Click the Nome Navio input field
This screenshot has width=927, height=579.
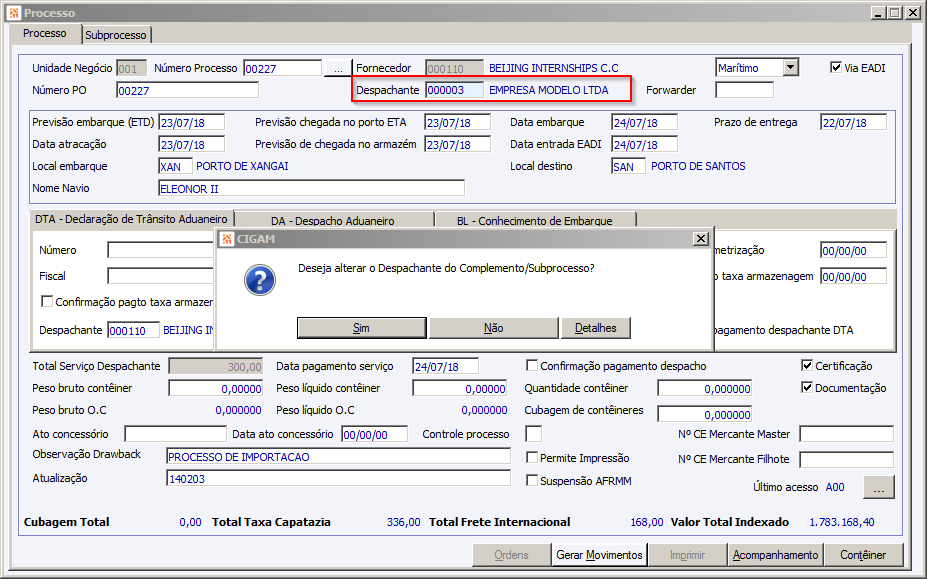point(312,189)
